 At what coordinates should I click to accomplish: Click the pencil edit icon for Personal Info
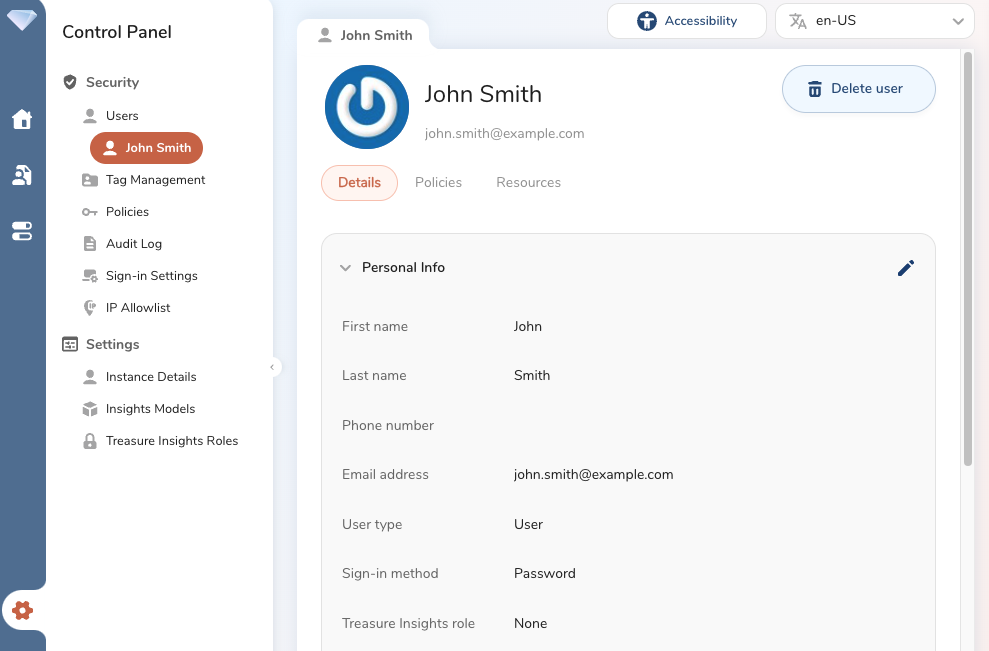pos(906,268)
